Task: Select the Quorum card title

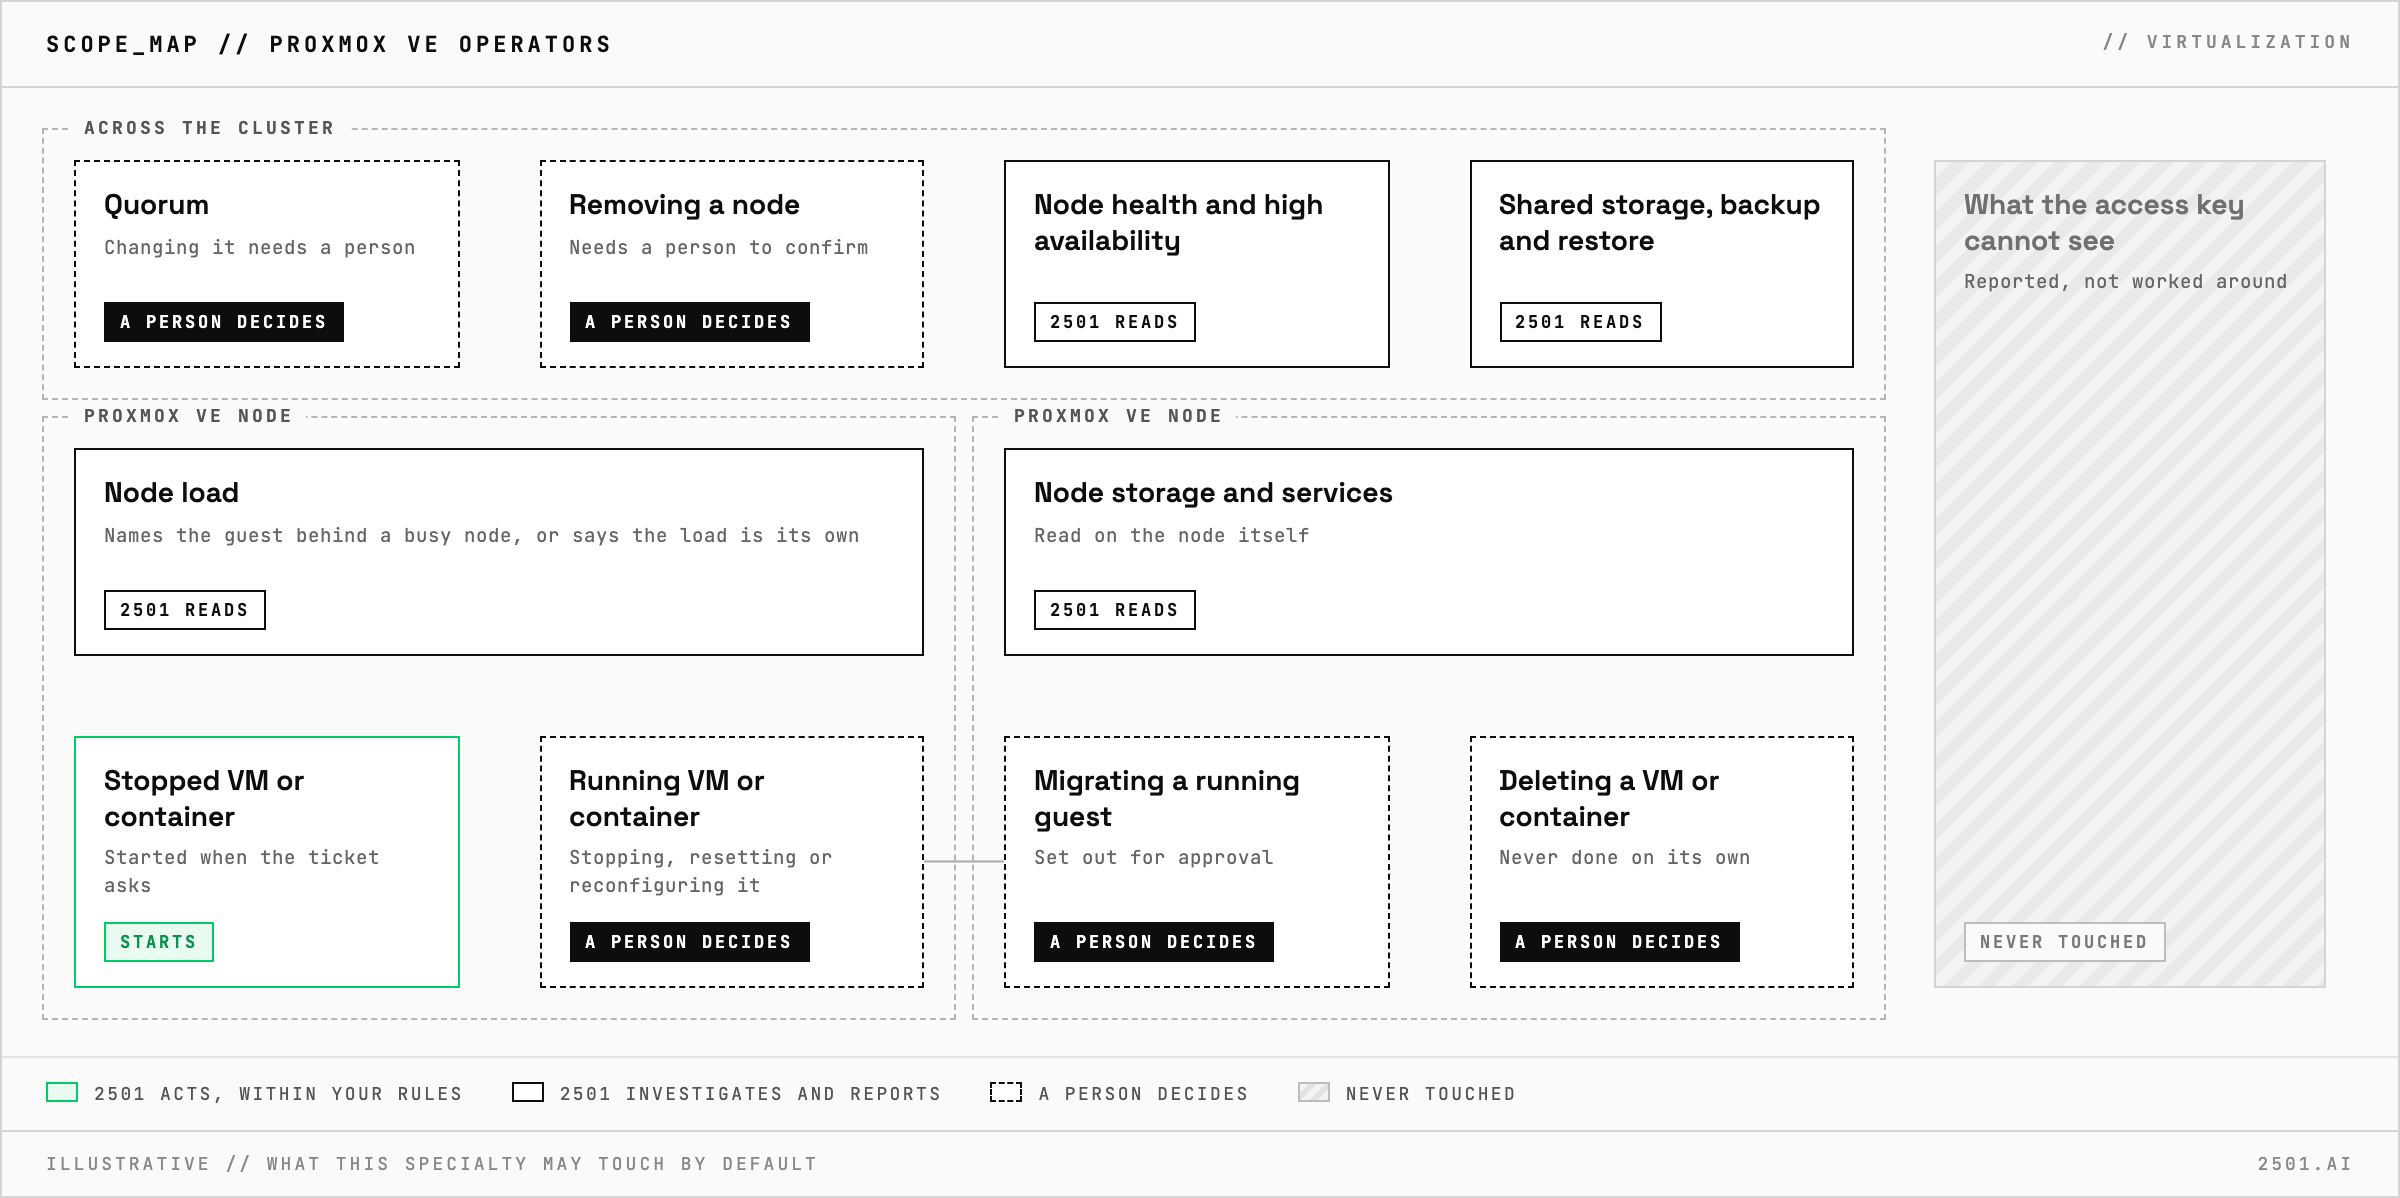Action: pyautogui.click(x=157, y=205)
